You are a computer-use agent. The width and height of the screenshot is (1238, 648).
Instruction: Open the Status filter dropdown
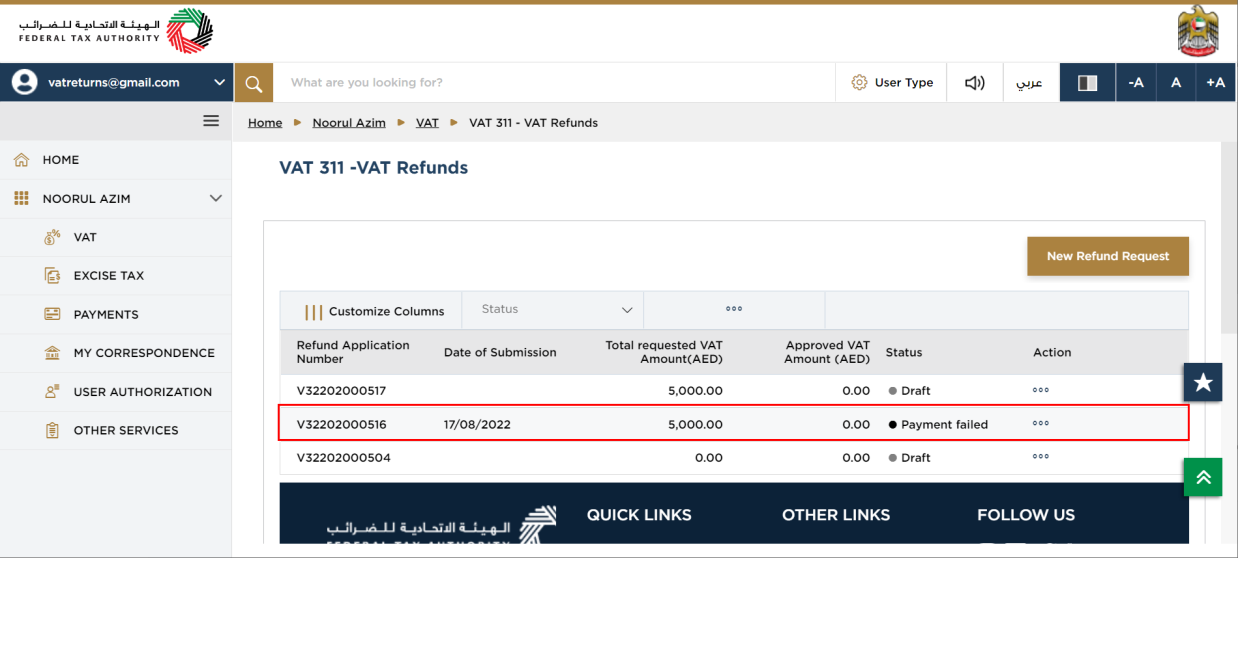click(553, 310)
